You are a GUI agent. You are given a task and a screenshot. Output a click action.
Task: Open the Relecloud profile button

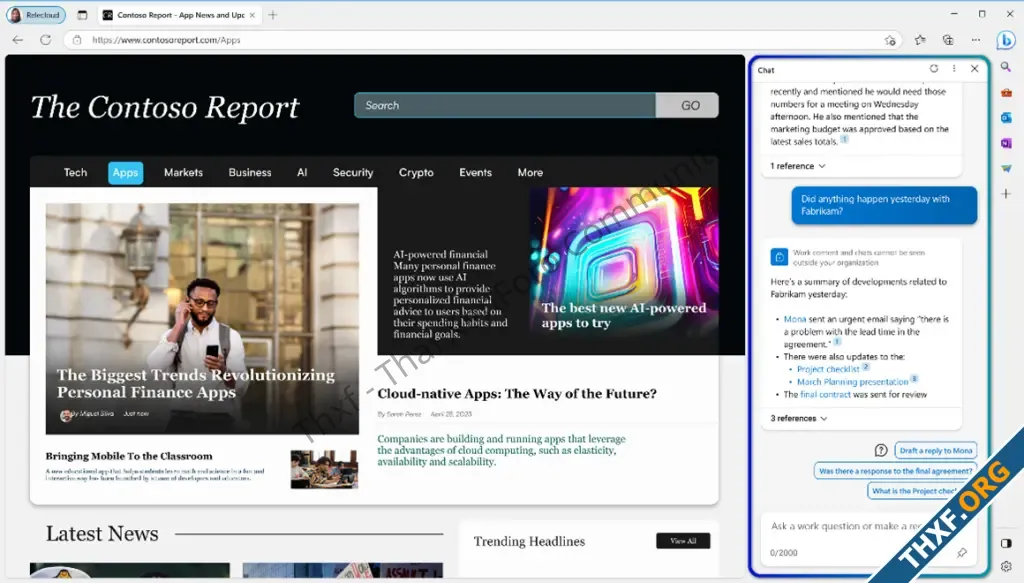(x=36, y=15)
